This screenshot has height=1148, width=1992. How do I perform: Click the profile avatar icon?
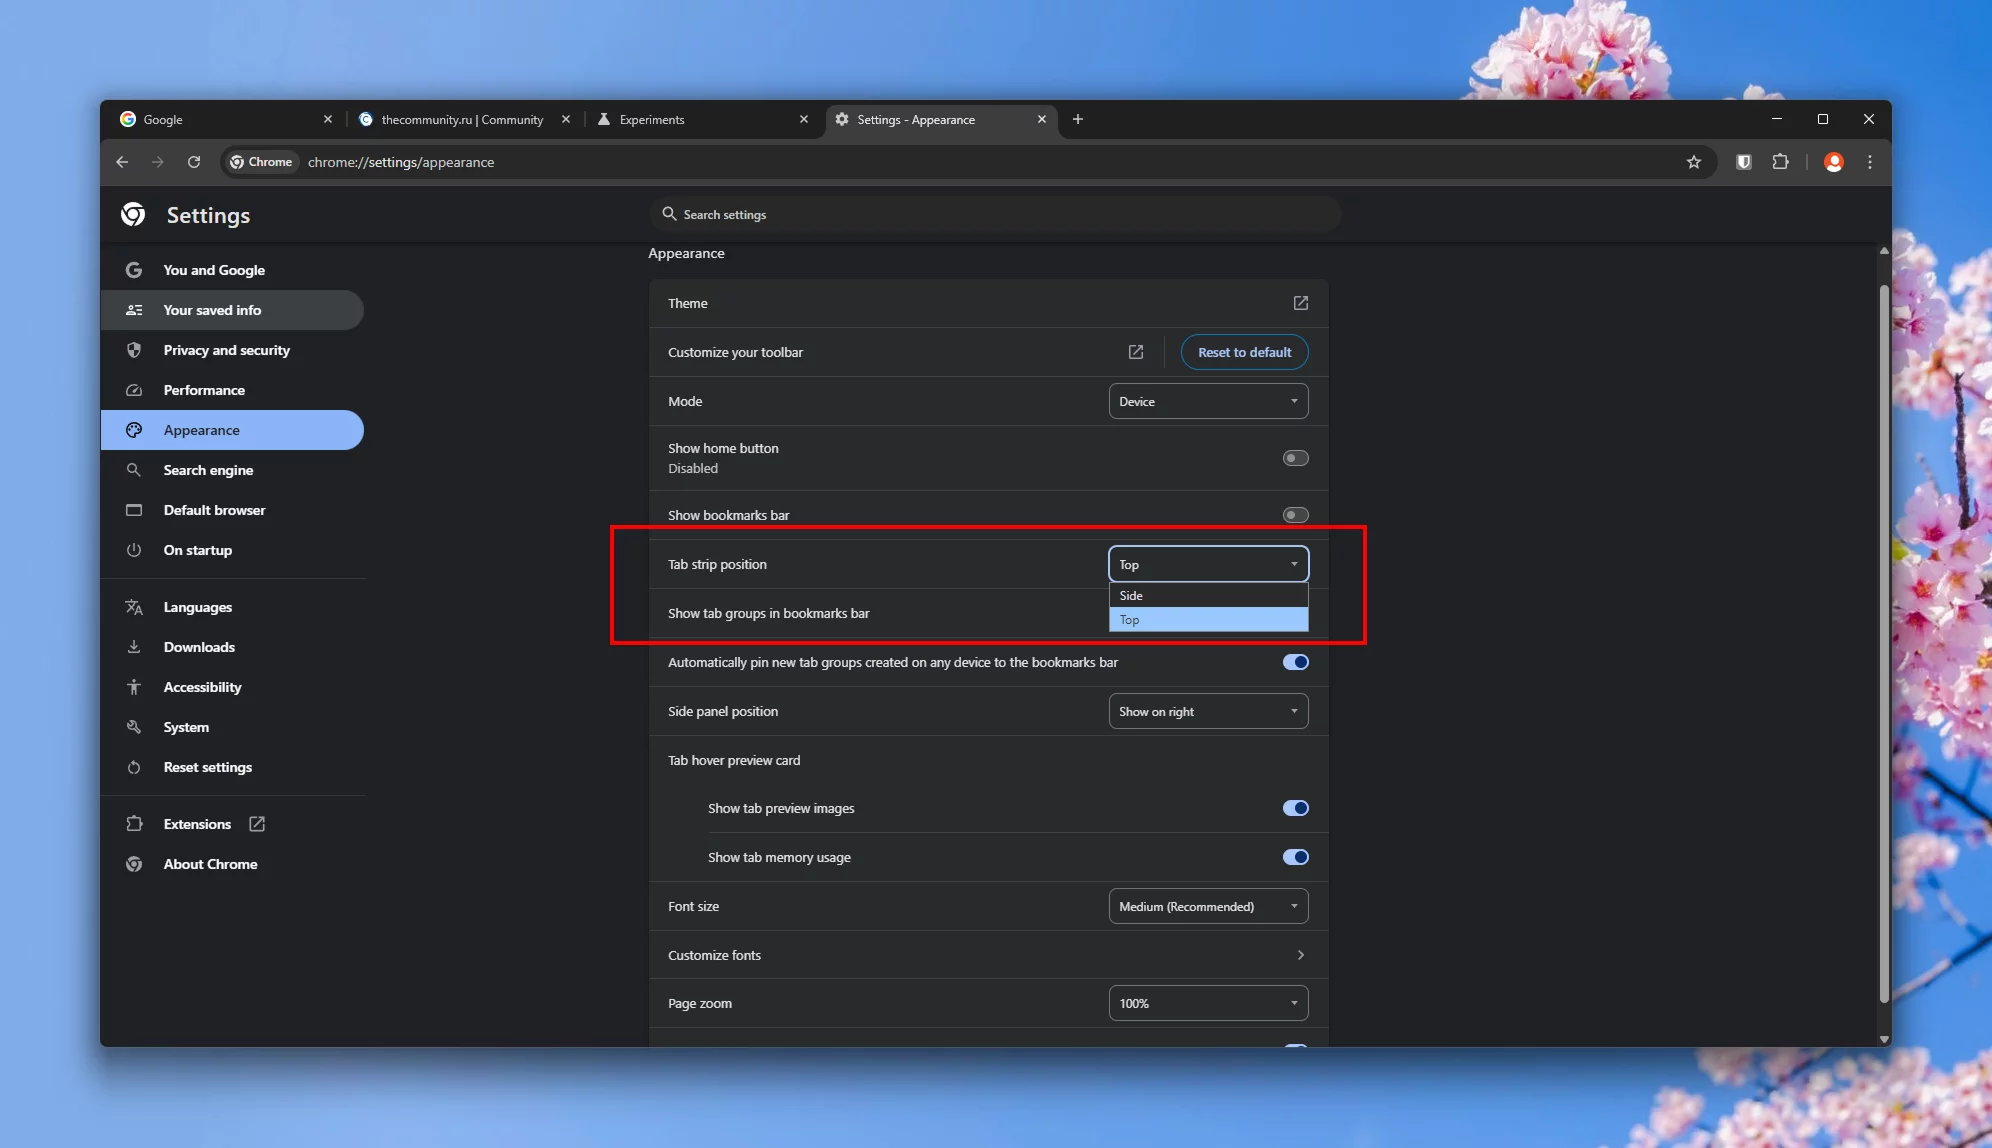tap(1833, 162)
